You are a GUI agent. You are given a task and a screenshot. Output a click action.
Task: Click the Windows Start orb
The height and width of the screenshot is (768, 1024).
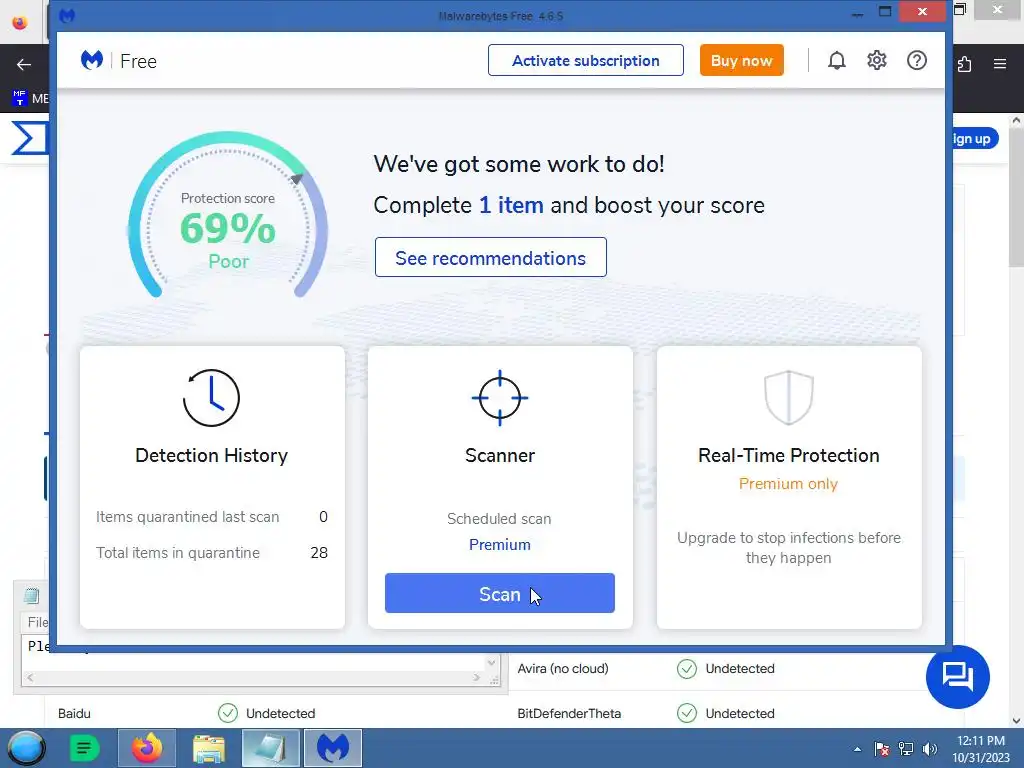[27, 748]
